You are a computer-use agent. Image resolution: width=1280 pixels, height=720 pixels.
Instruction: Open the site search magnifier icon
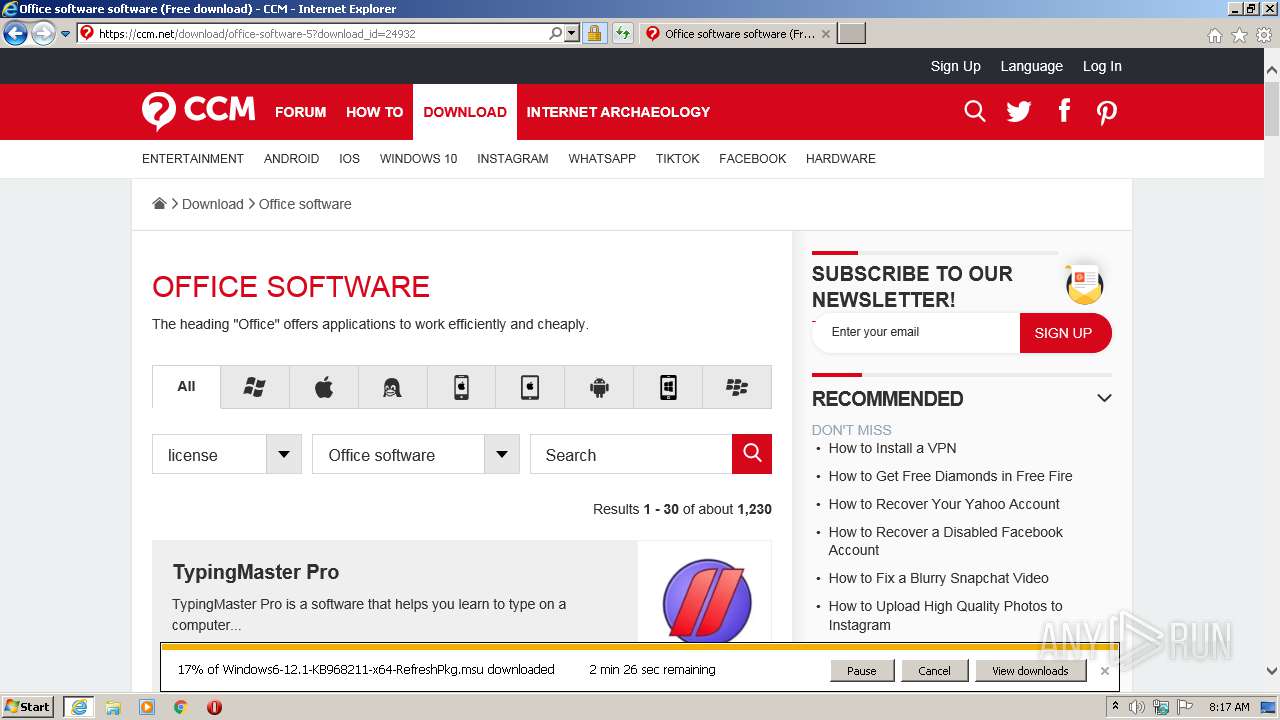tap(975, 111)
